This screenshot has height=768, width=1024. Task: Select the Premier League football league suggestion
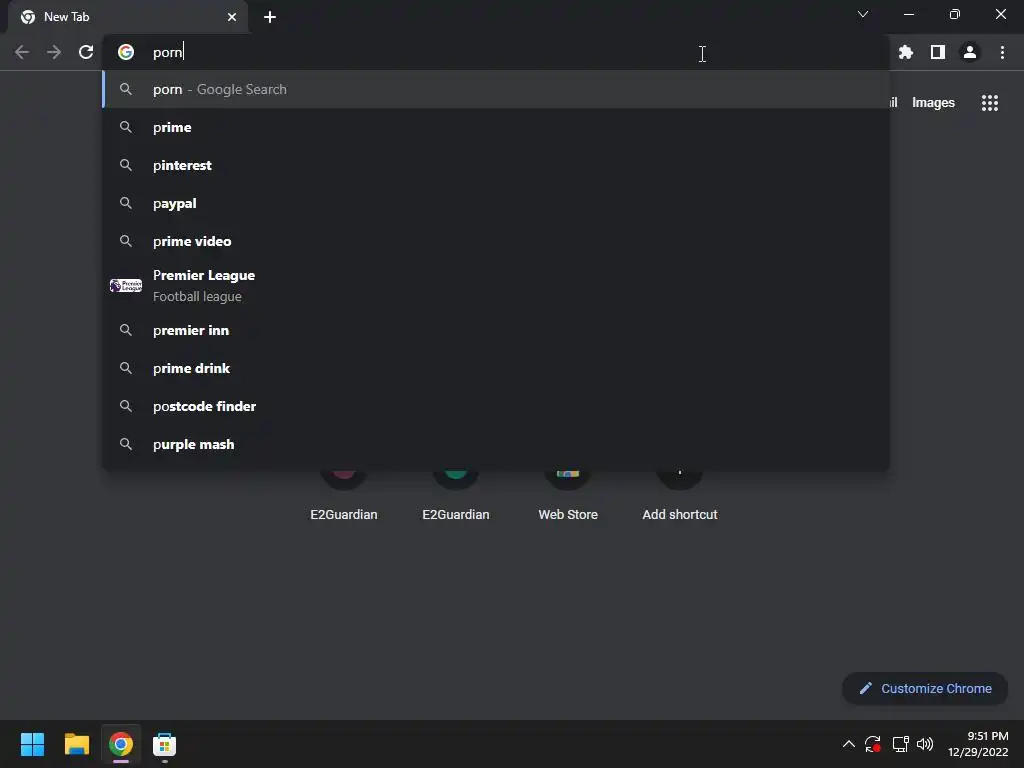click(496, 285)
